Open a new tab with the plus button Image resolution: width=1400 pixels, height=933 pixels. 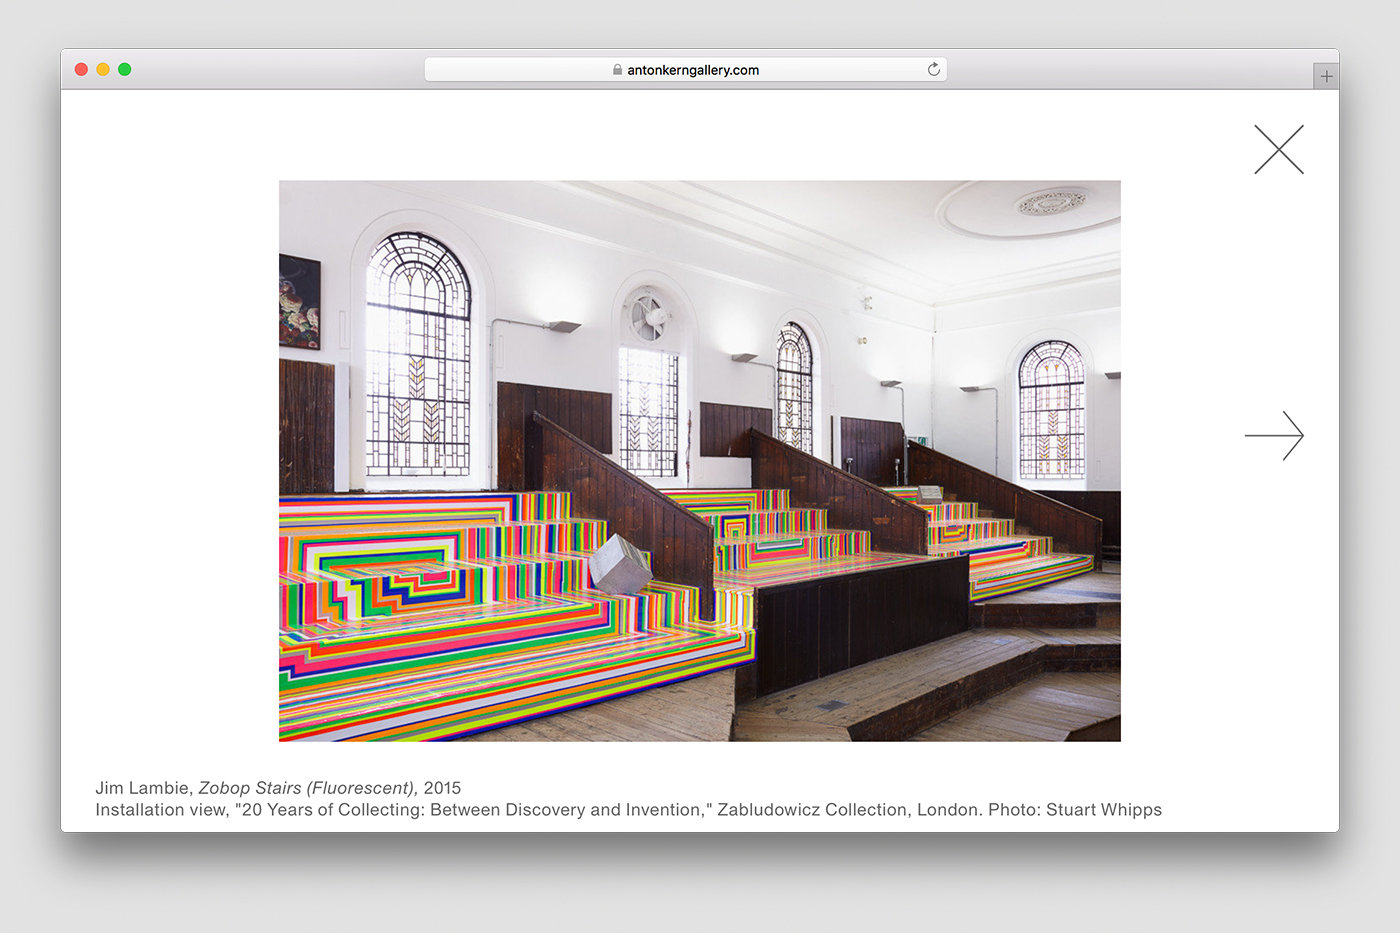pos(1326,76)
